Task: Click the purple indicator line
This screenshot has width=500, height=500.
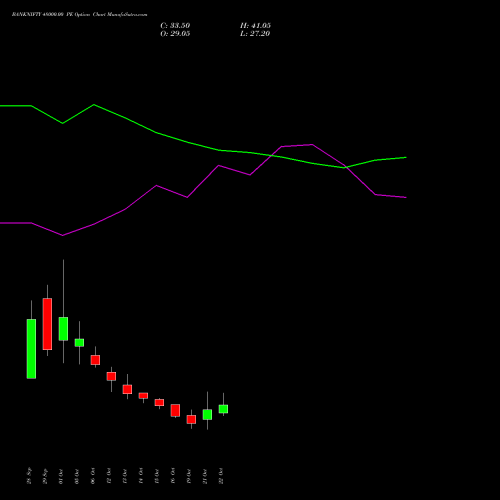Action: [157, 186]
